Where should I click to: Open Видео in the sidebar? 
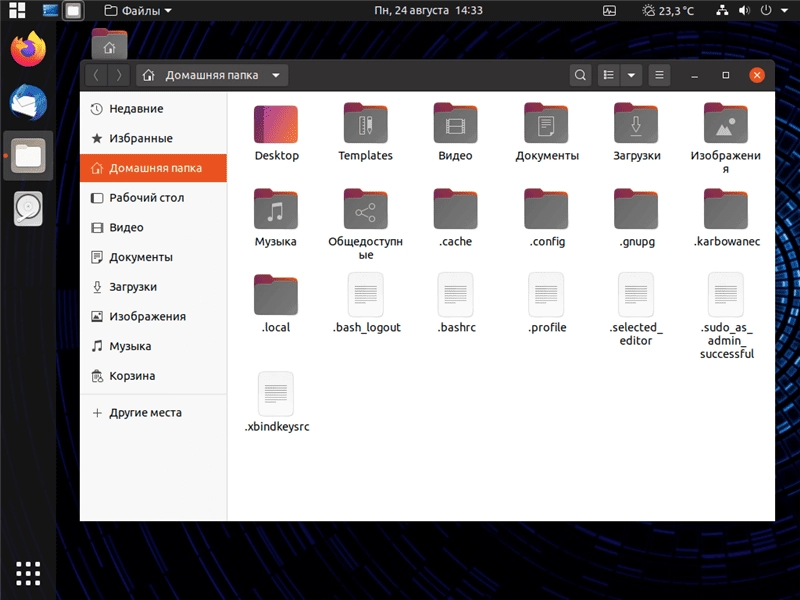tap(153, 227)
